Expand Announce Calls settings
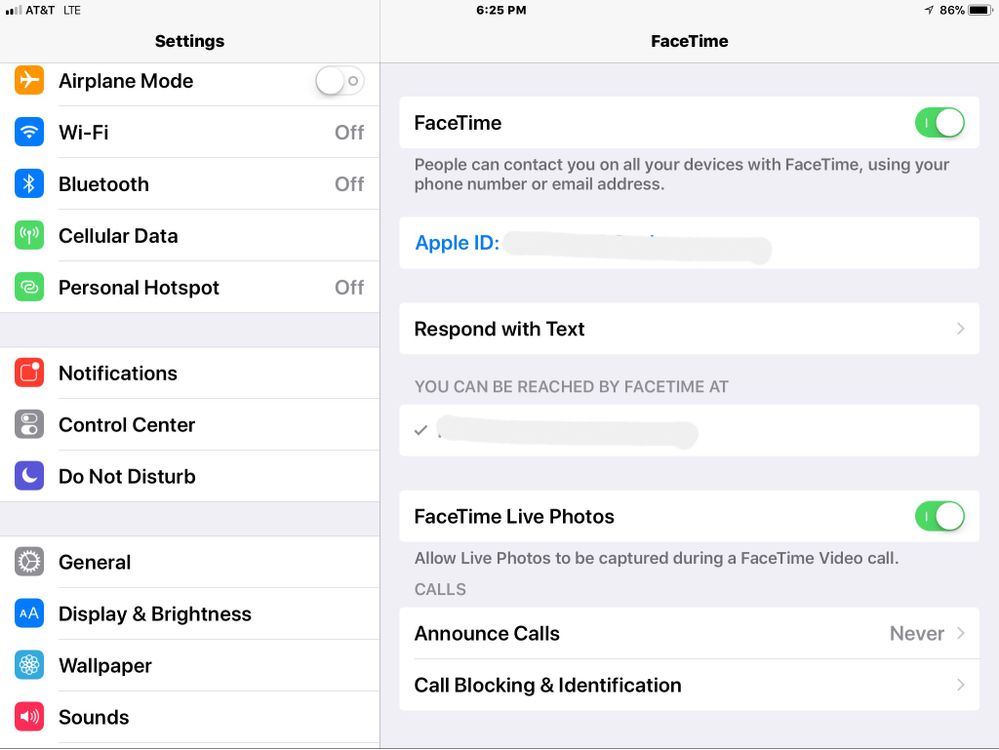This screenshot has height=750, width=999. point(690,633)
